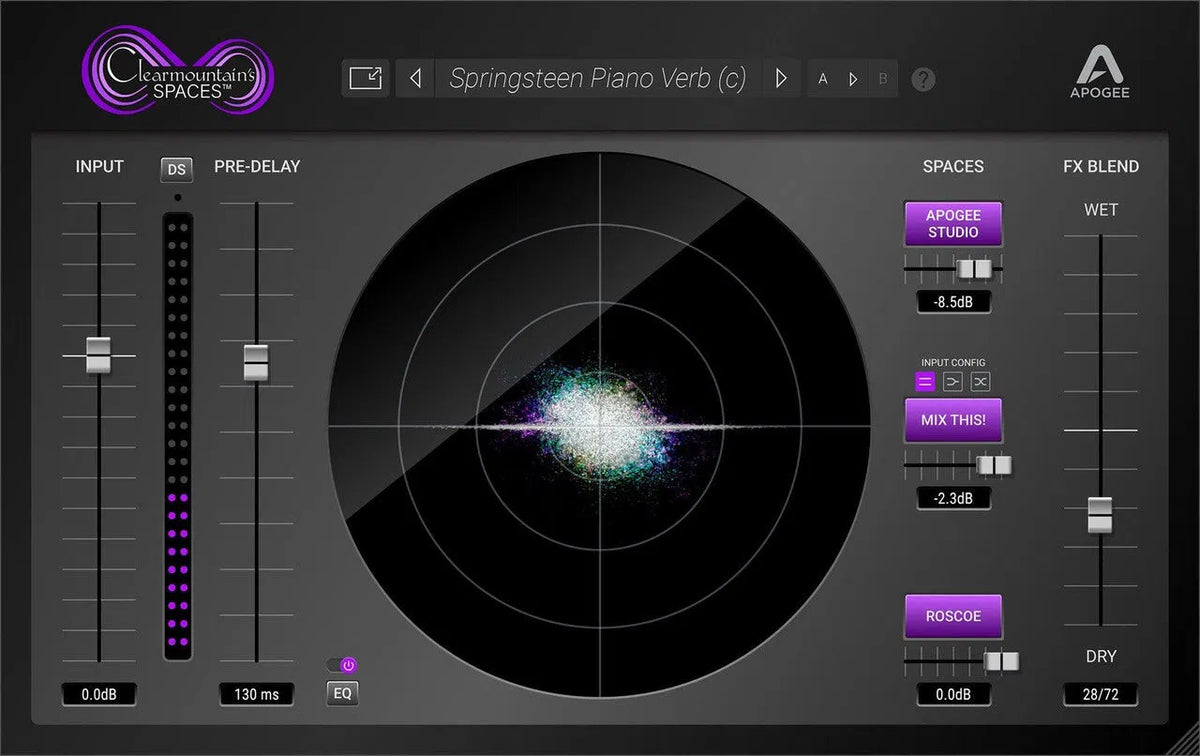Screen dimensions: 1200x756
Task: Click the 130 ms pre-delay value field
Action: click(x=256, y=694)
